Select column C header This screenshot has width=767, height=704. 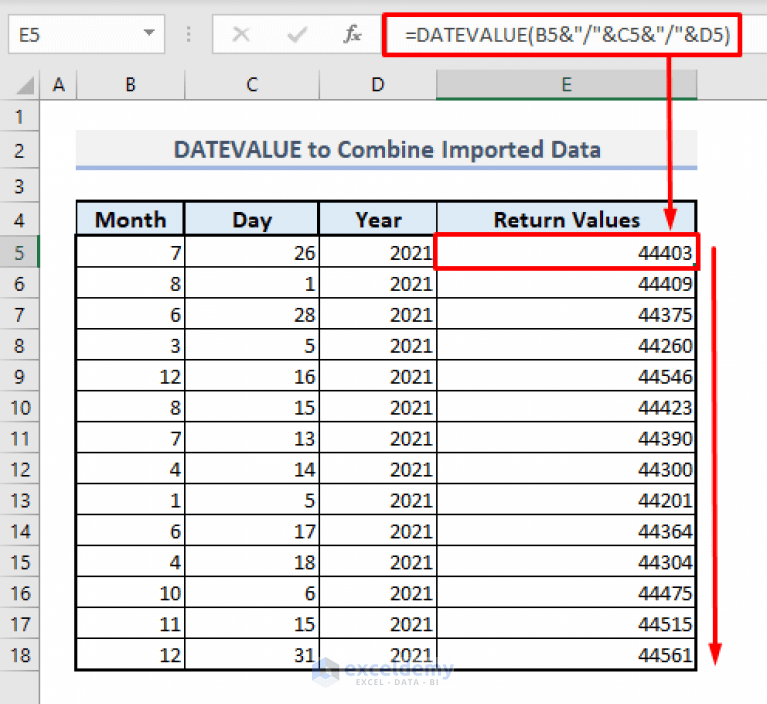coord(252,85)
